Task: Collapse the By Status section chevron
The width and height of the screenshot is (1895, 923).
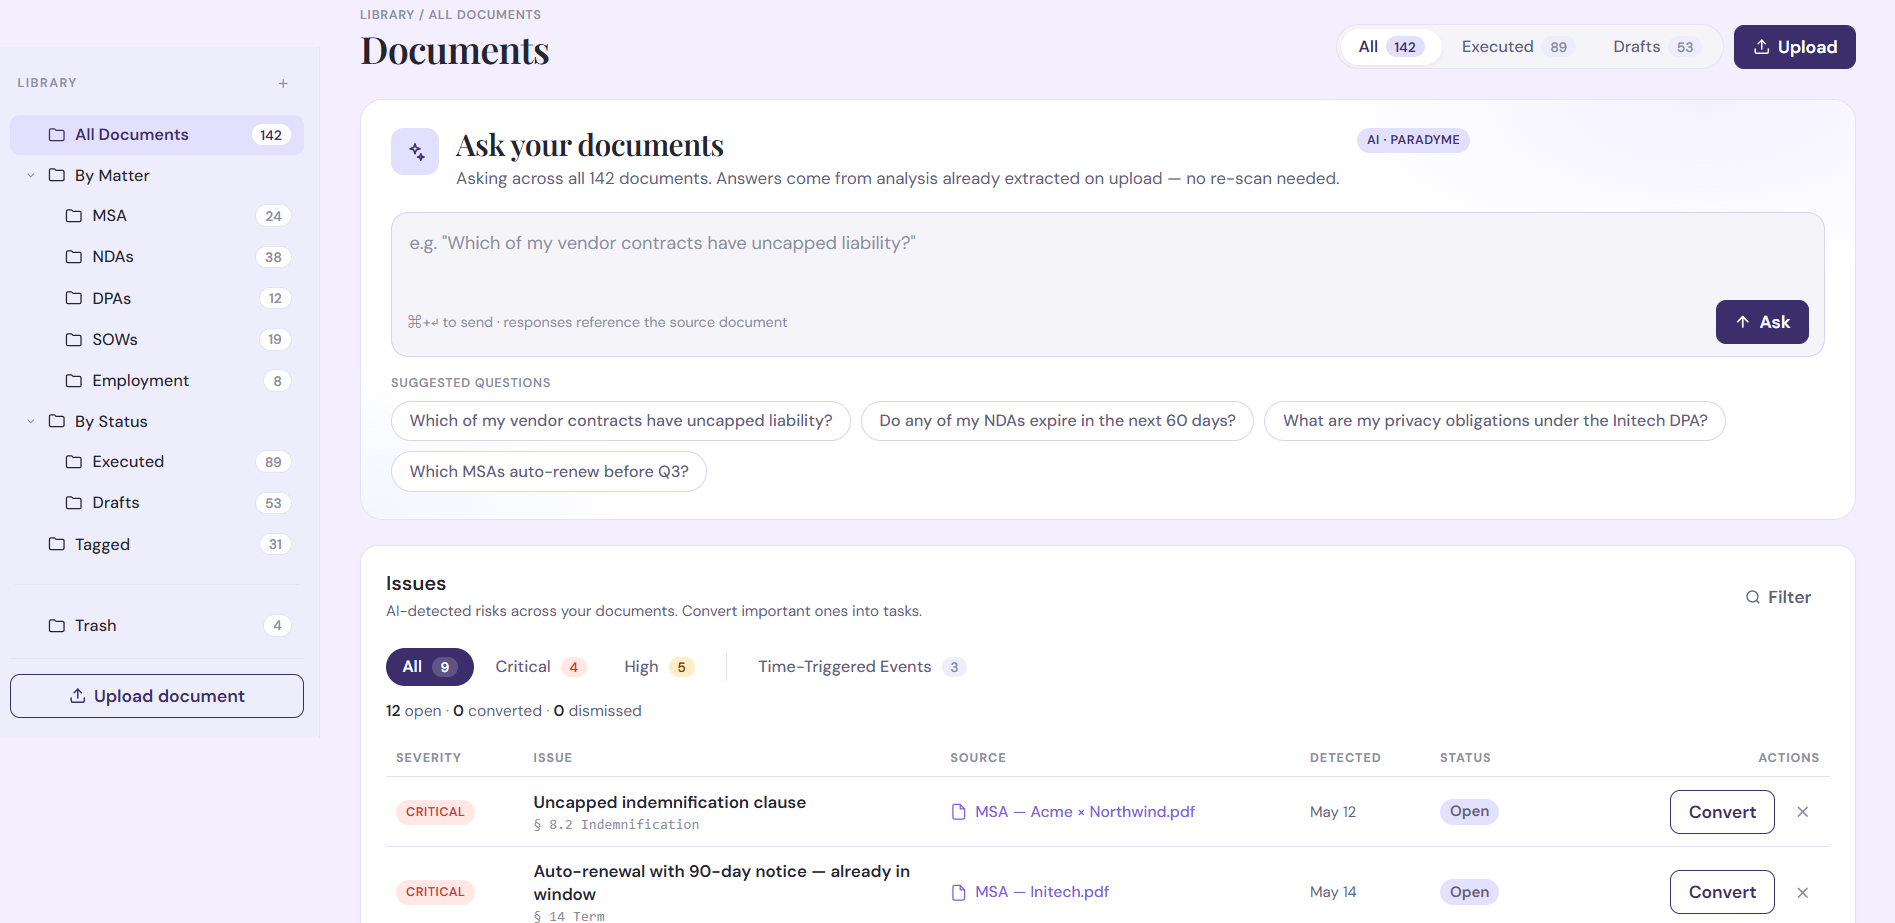Action: point(31,422)
